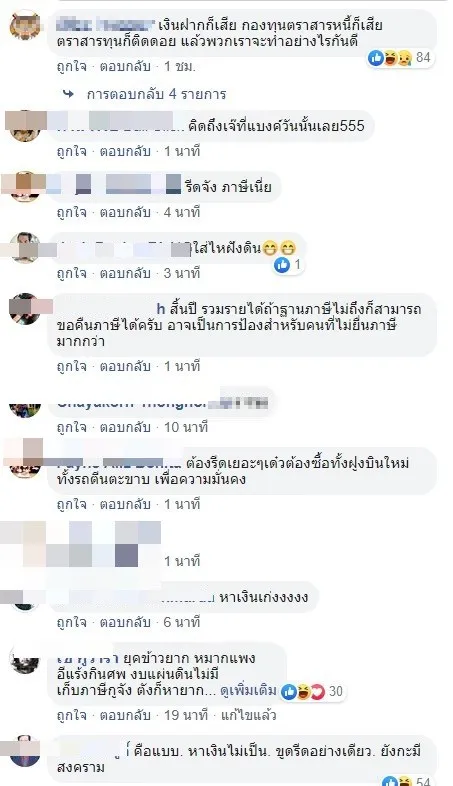
Task: Like the comment รีดจัง ภาษีเนี่ย
Action: [x=71, y=212]
